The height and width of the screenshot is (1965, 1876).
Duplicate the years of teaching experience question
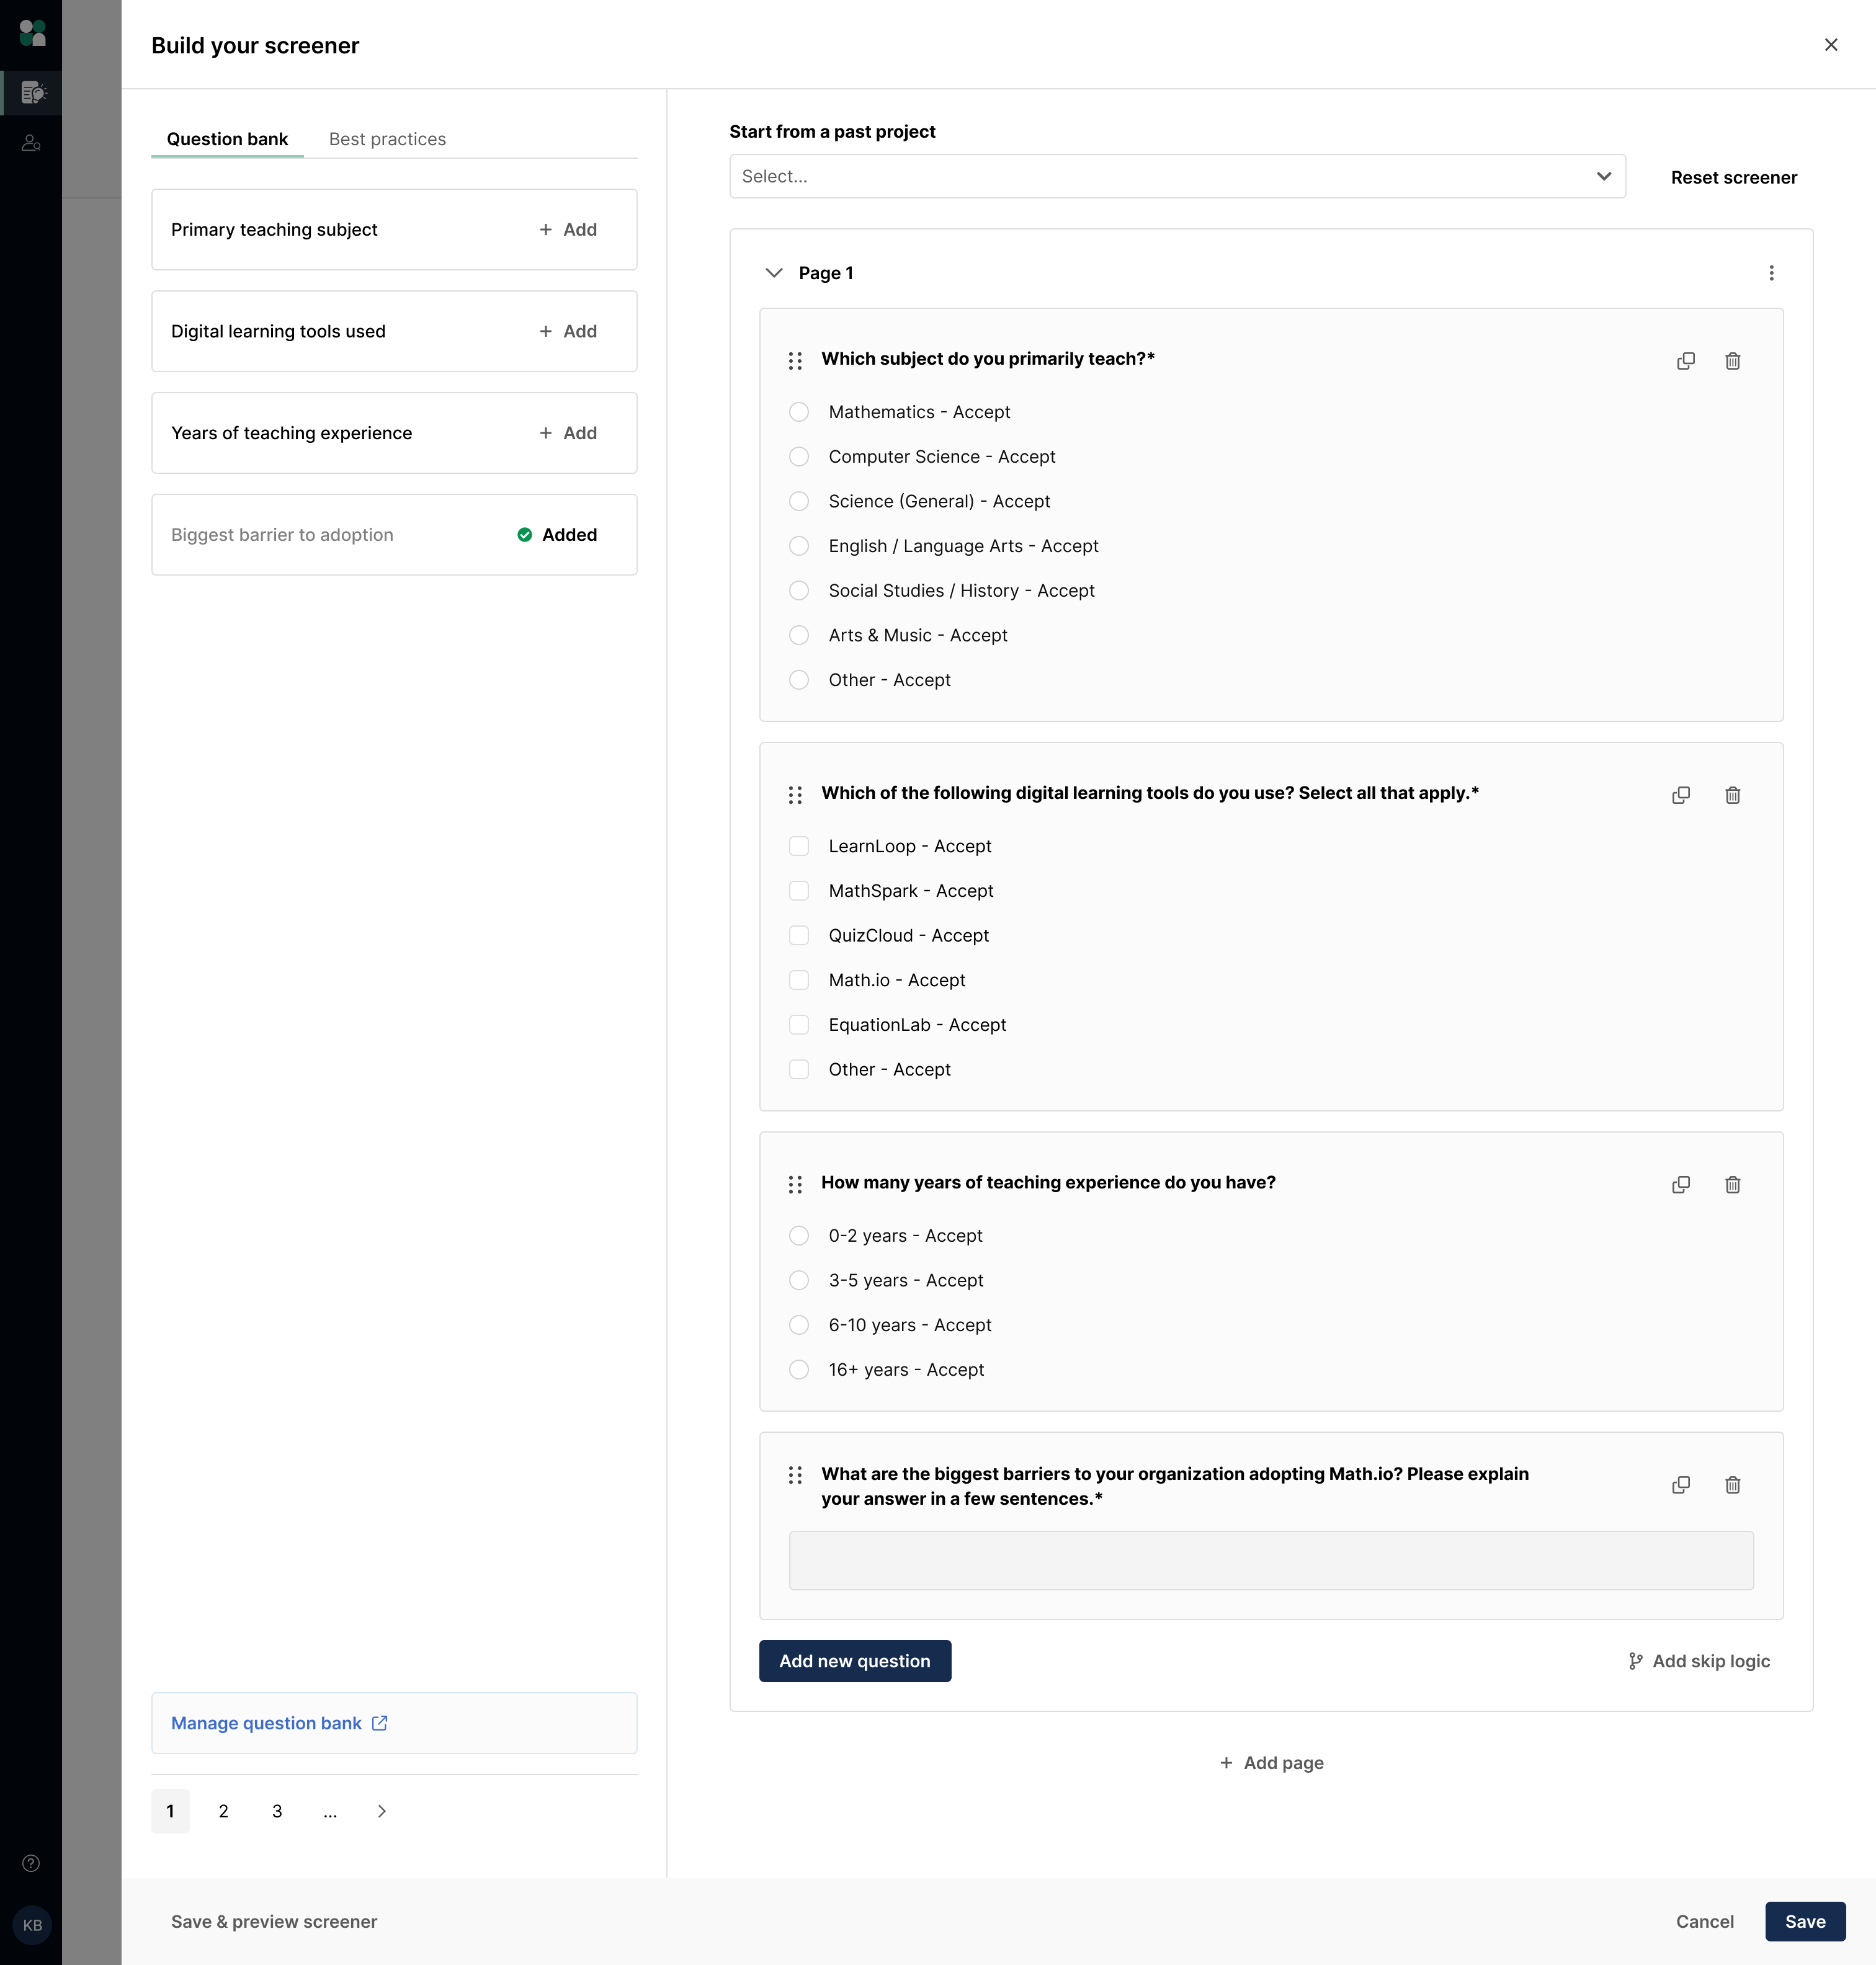point(1681,1185)
